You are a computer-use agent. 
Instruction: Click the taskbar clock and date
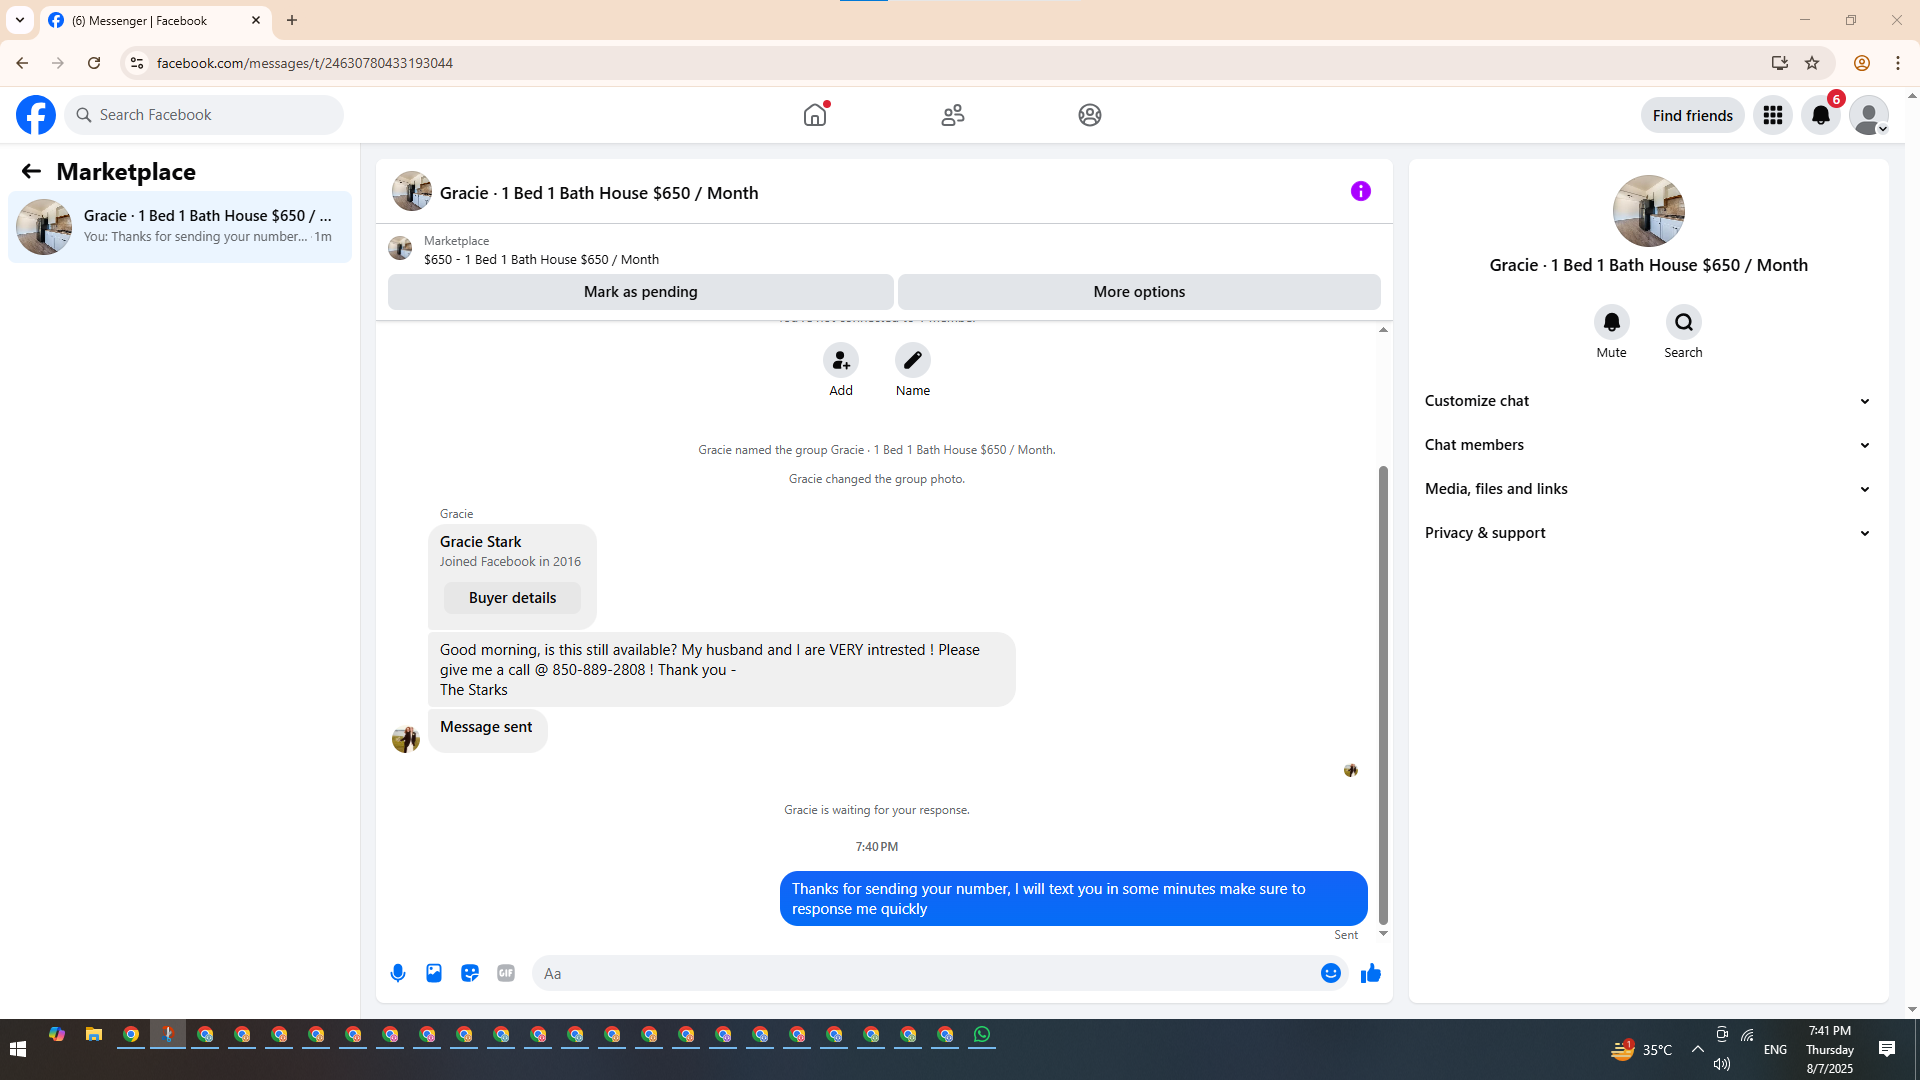(1830, 1049)
